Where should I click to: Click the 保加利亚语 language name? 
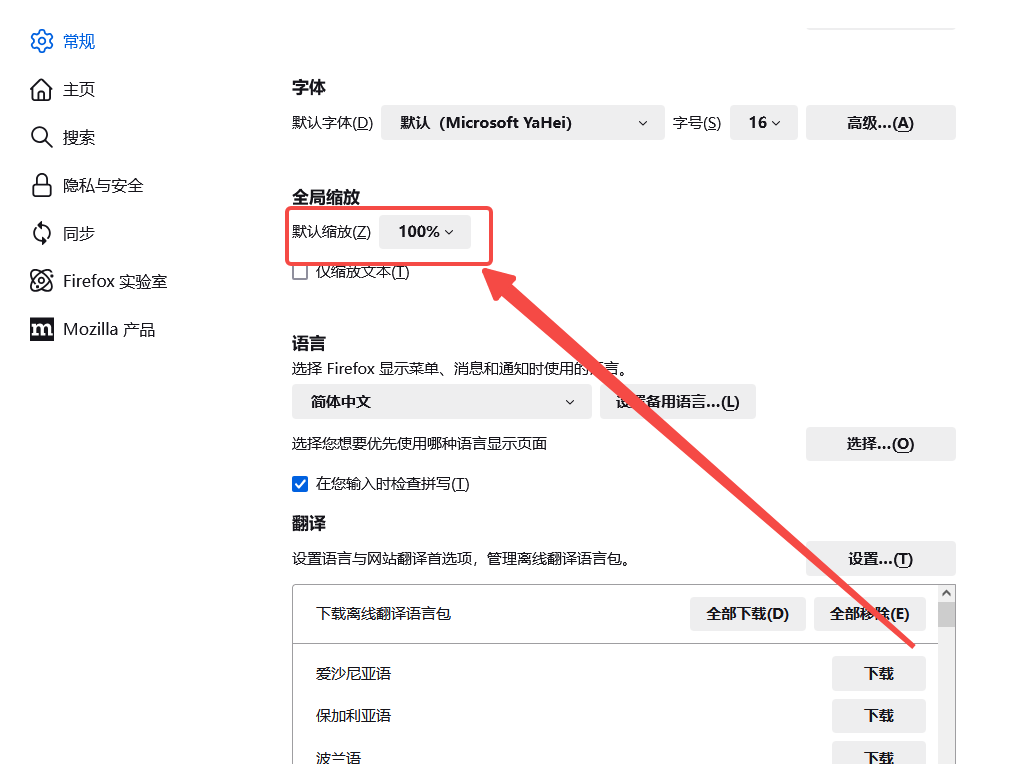[354, 716]
